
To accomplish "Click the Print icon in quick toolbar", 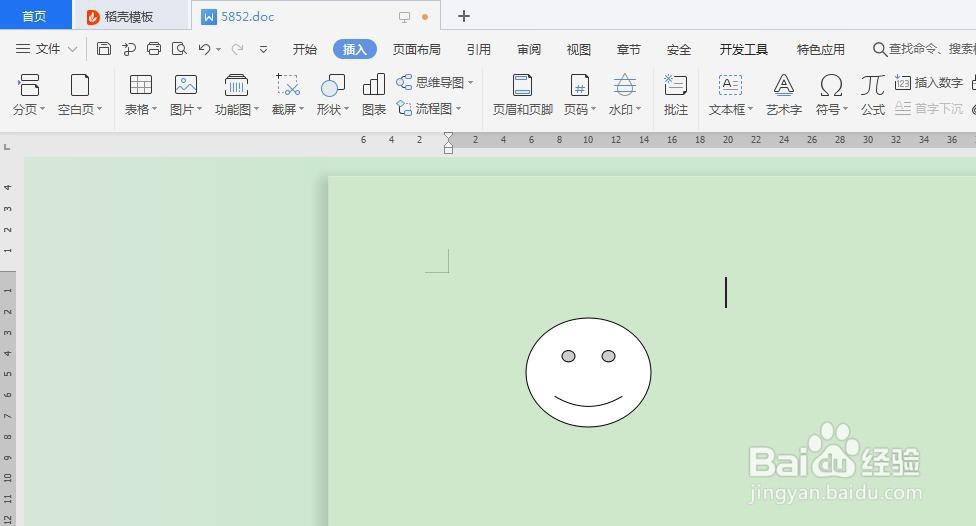I will click(x=154, y=49).
